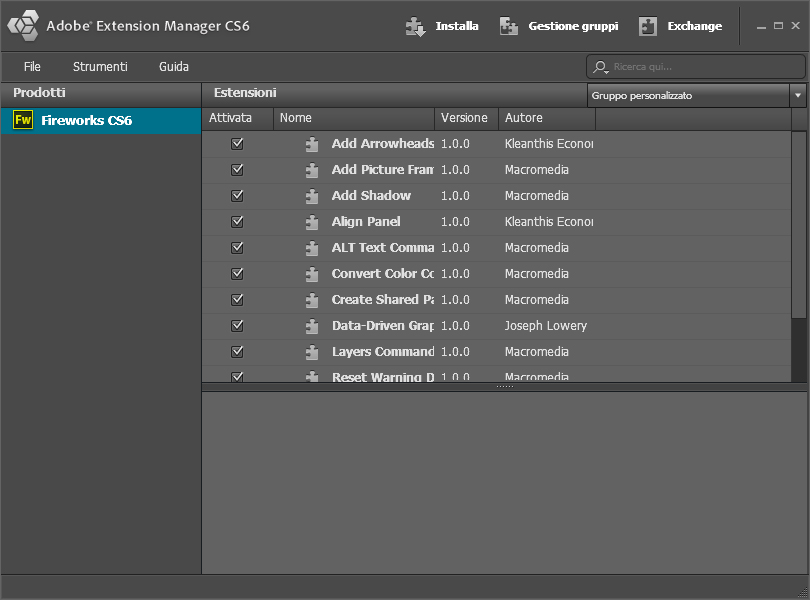Uncheck the Convert Color extension checkbox
Viewport: 810px width, 600px height.
(237, 274)
